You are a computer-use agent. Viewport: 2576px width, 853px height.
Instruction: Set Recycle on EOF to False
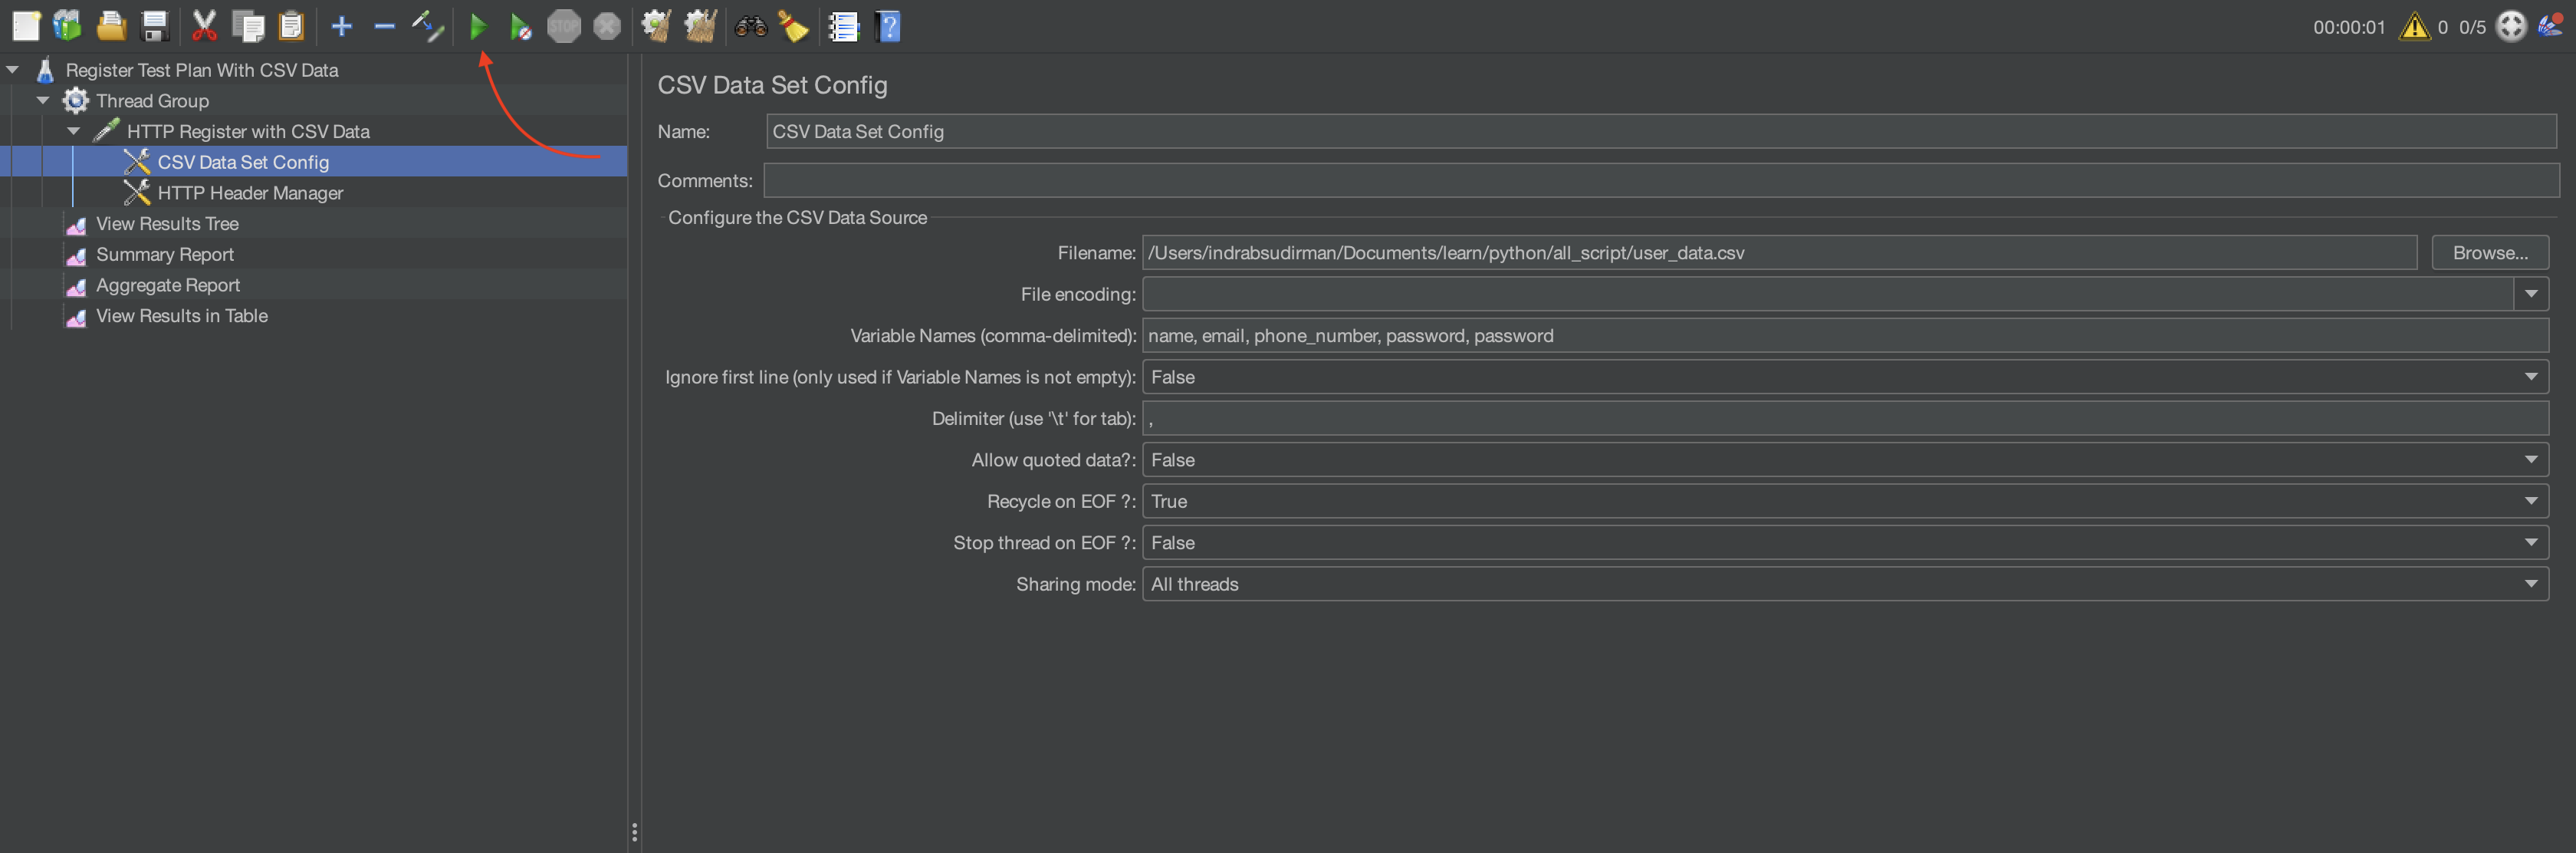point(2532,501)
